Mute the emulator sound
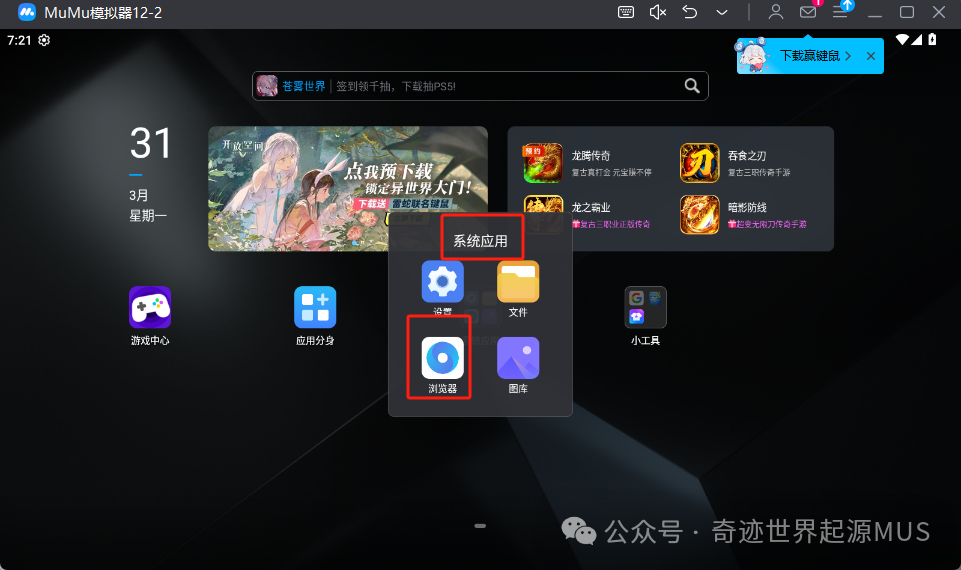The image size is (961, 570). coord(658,12)
